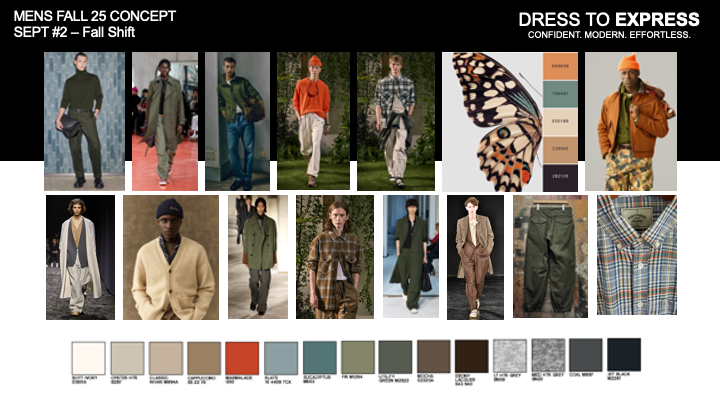Image resolution: width=720 pixels, height=405 pixels.
Task: Click photo of man in rust jacket and orange beanie
Action: tap(631, 121)
